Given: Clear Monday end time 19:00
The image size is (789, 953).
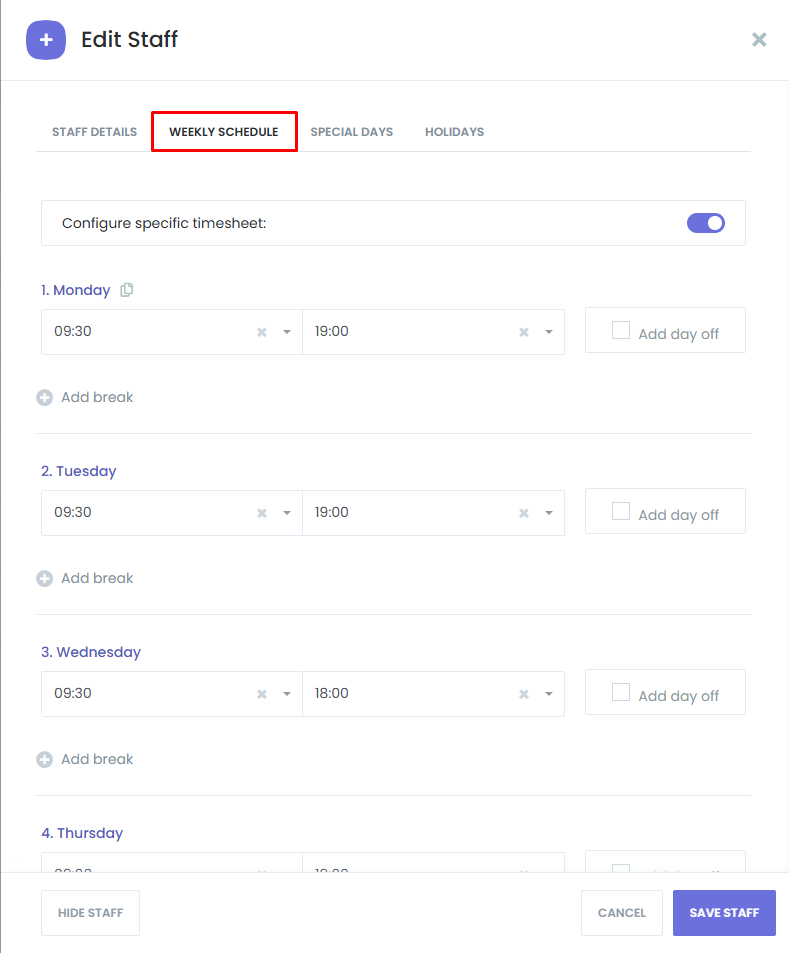Looking at the screenshot, I should pos(523,332).
